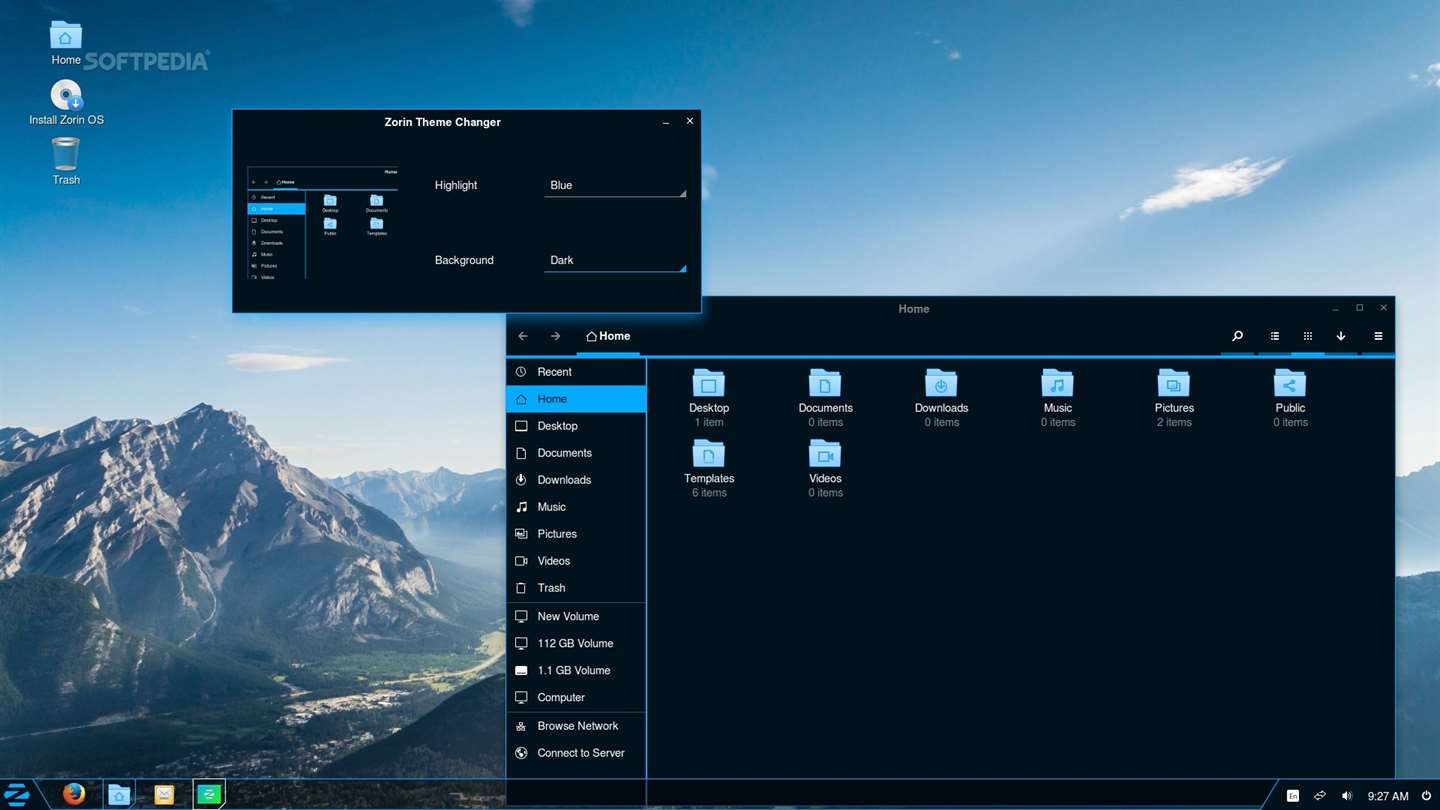Open the 112 GB Volume

tap(576, 644)
